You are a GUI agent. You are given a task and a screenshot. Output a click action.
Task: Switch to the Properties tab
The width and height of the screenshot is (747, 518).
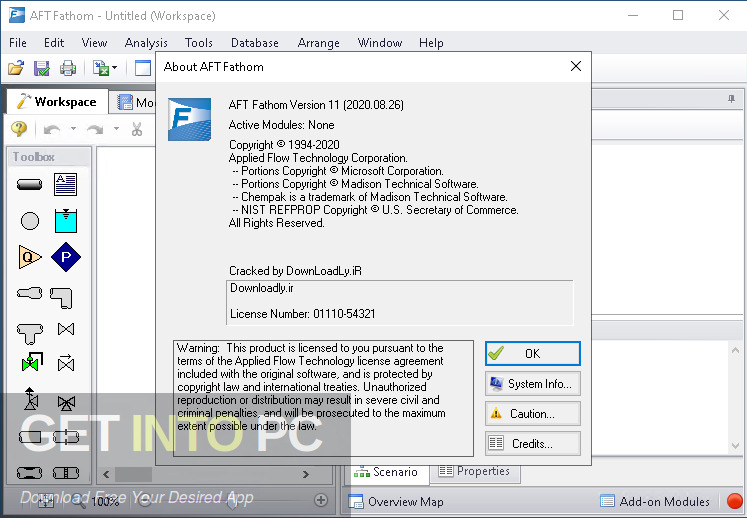tap(474, 471)
